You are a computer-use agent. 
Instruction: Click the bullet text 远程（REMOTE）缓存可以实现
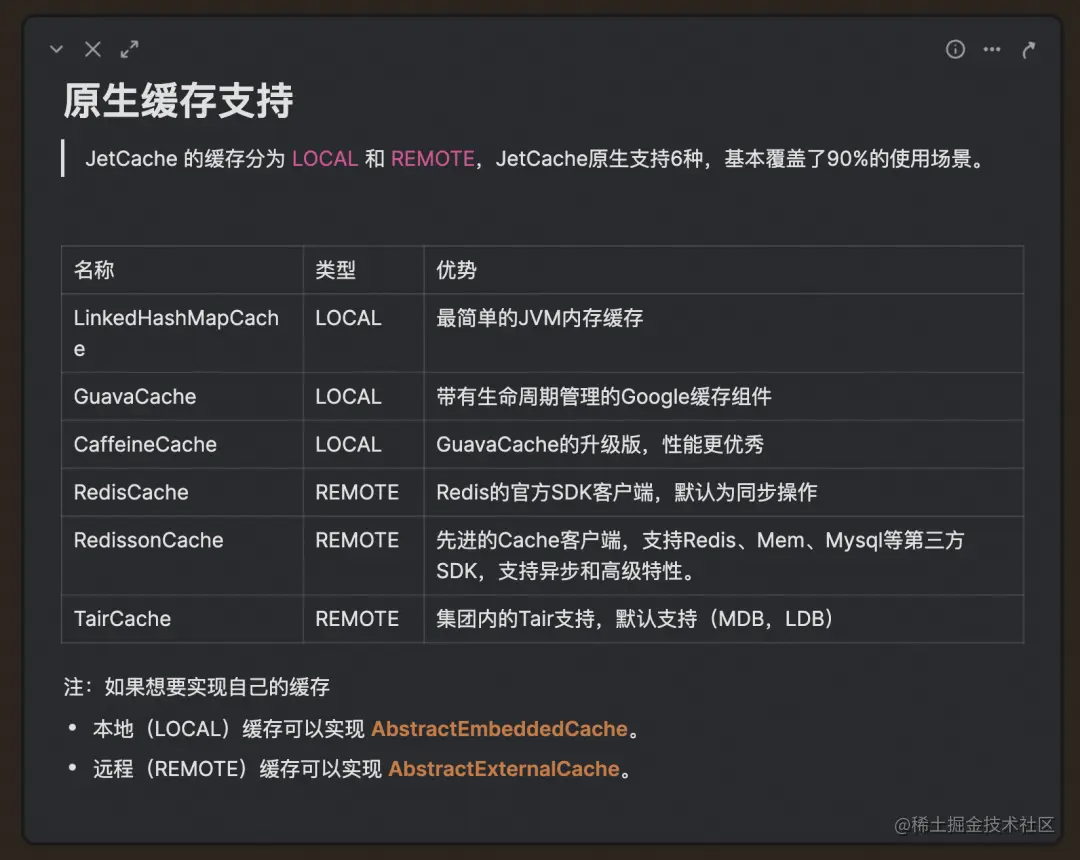(x=237, y=769)
